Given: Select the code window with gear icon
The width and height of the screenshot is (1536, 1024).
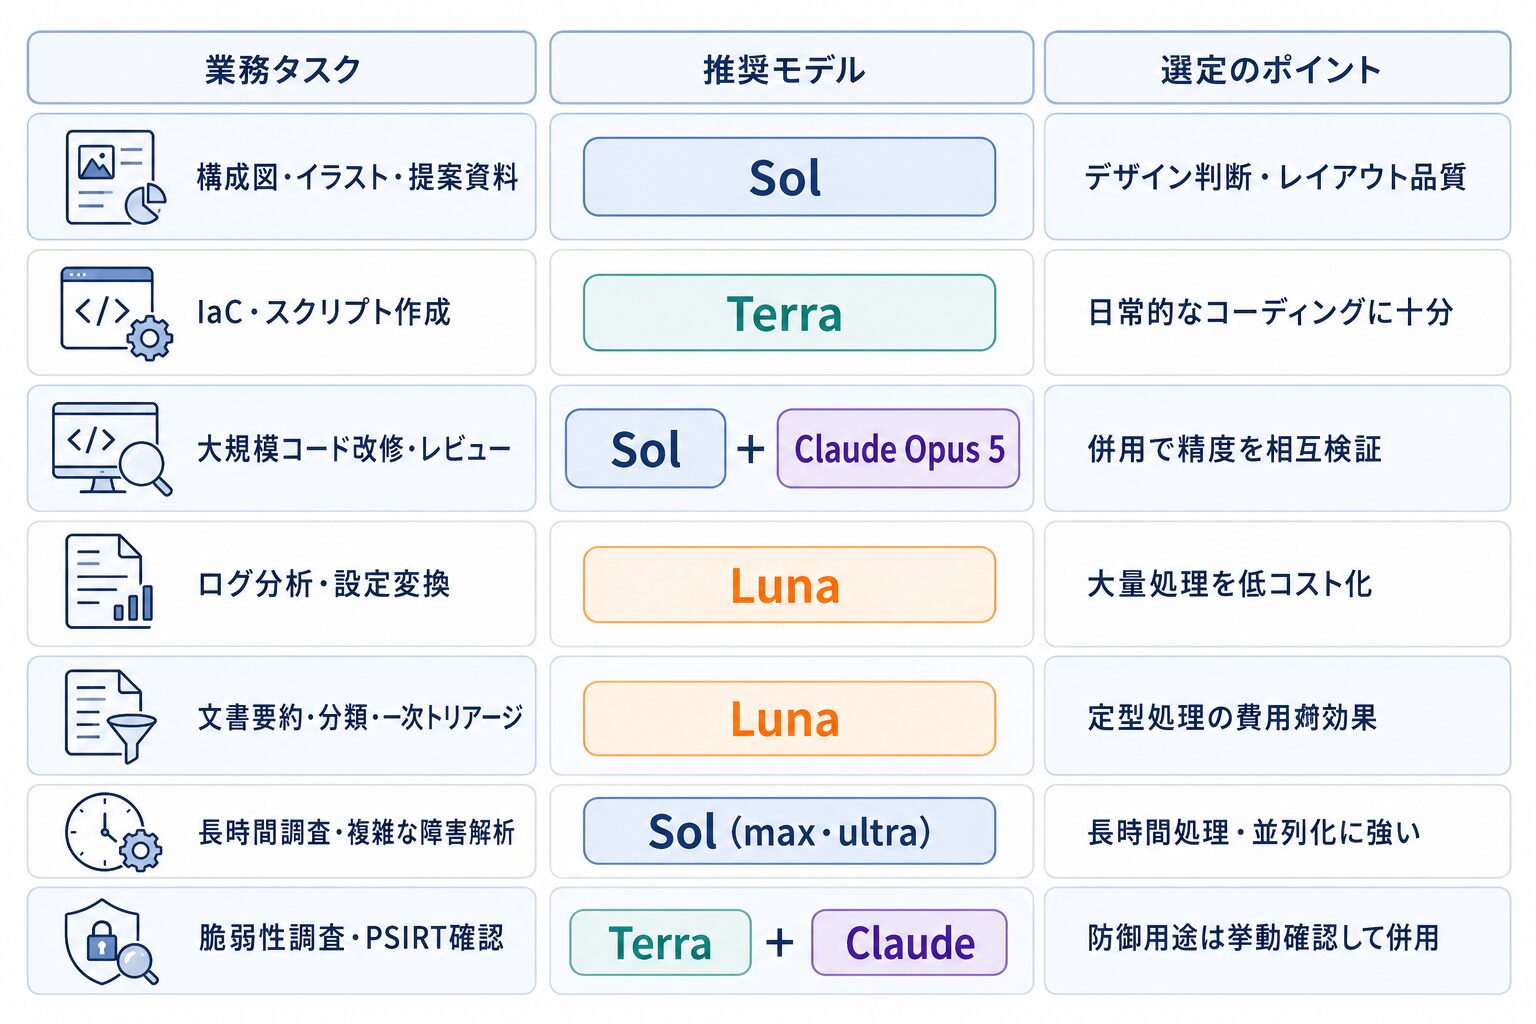Looking at the screenshot, I should pos(116,313).
